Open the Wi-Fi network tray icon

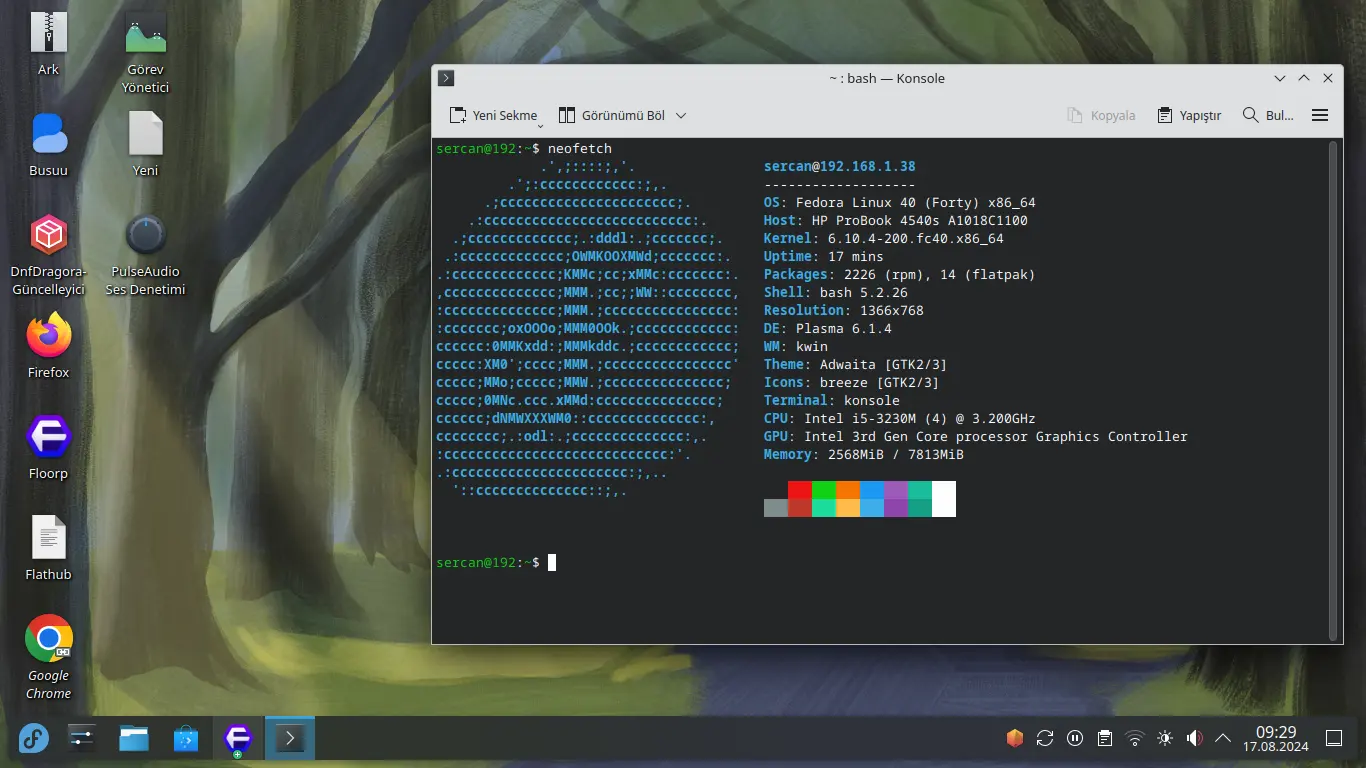1135,739
